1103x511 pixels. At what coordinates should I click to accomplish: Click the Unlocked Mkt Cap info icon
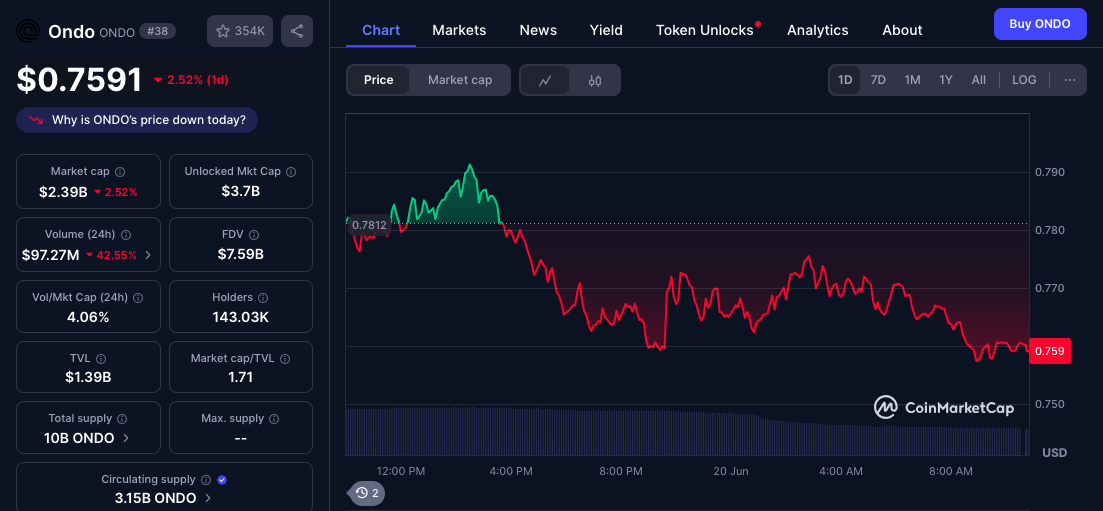click(291, 172)
